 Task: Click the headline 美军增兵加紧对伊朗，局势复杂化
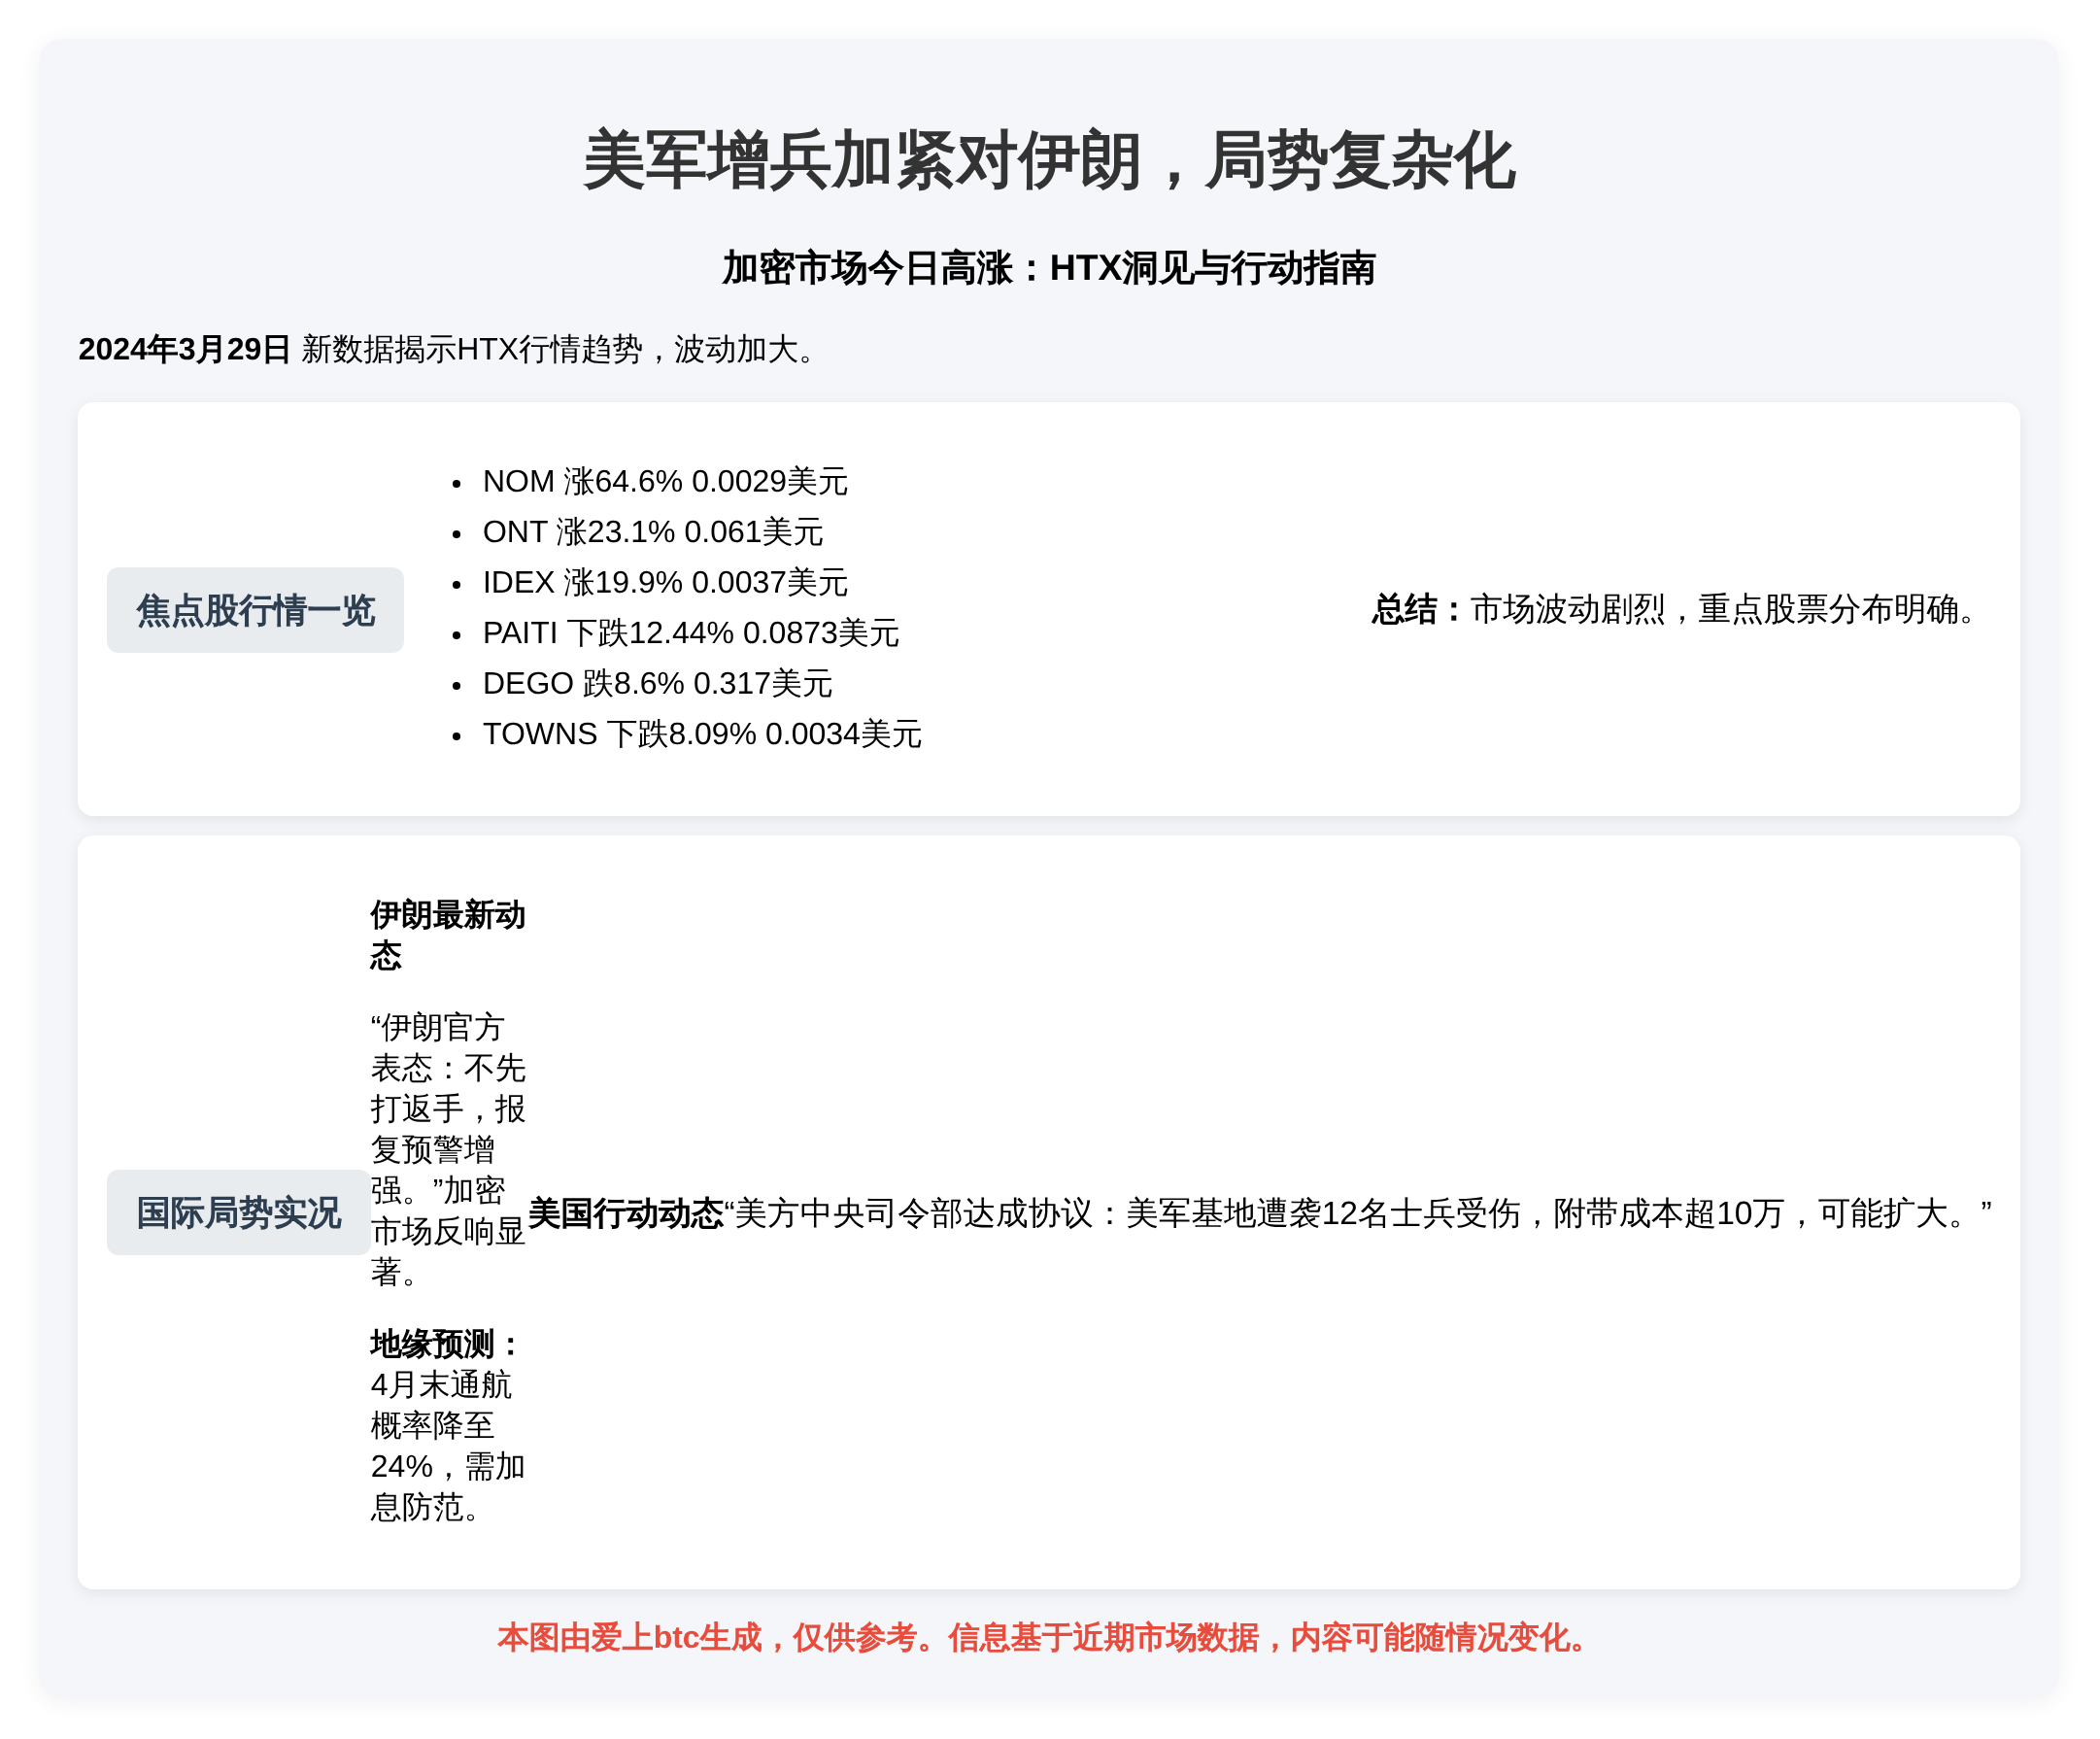(1049, 161)
